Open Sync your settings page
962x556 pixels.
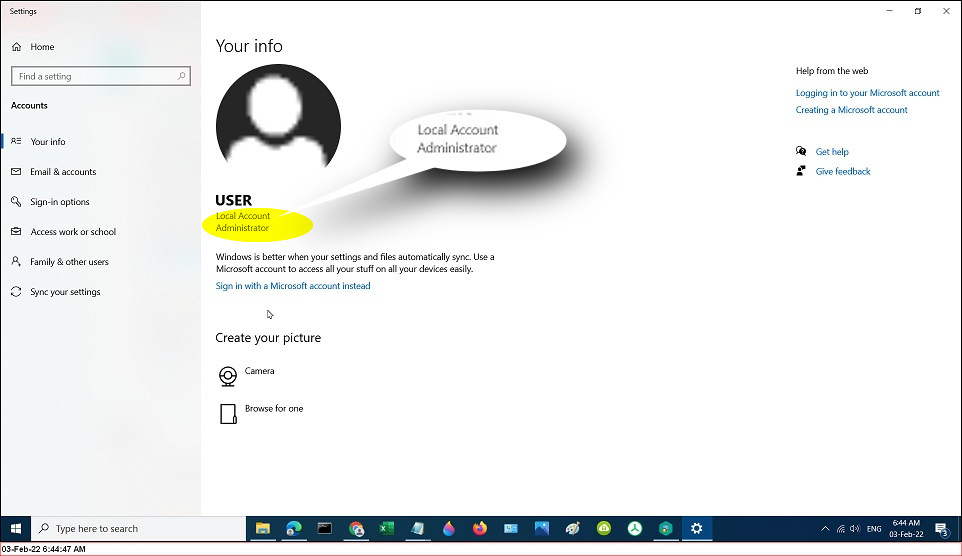tap(65, 292)
